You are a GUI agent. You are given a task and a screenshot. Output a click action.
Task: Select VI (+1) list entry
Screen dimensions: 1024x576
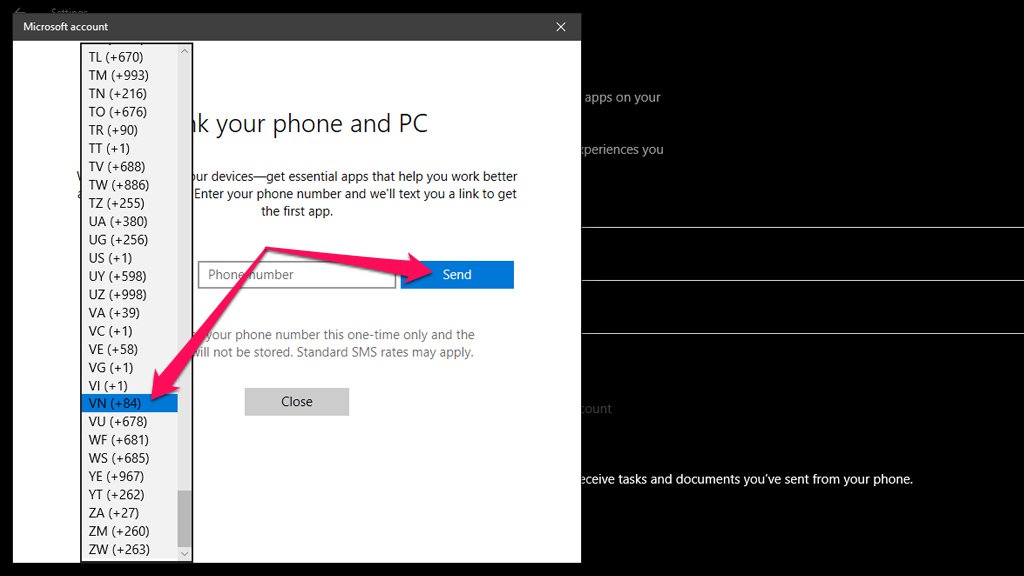coord(129,387)
